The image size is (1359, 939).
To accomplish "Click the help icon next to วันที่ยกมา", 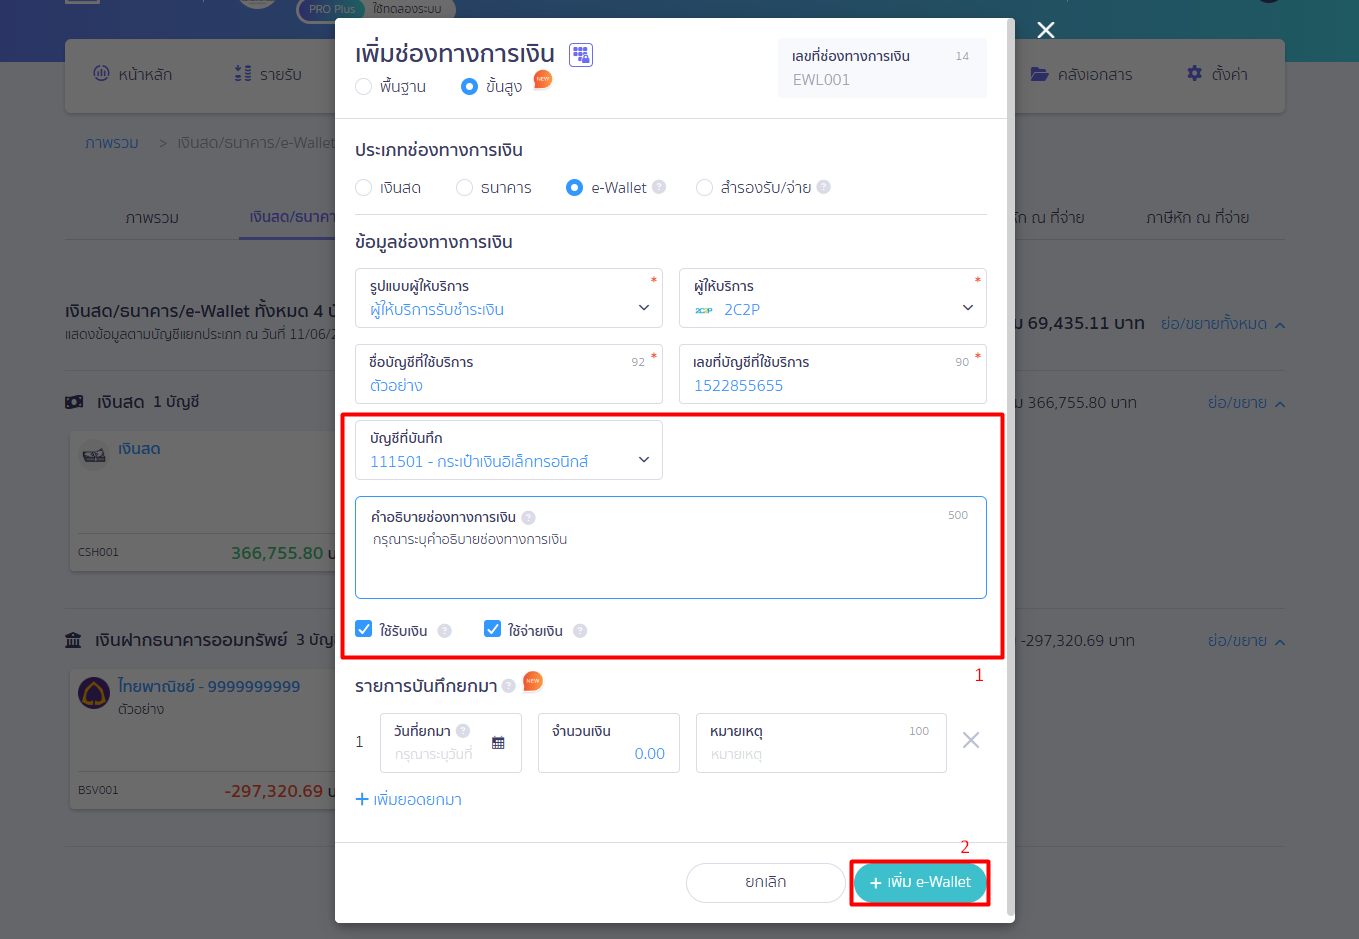I will tap(463, 731).
